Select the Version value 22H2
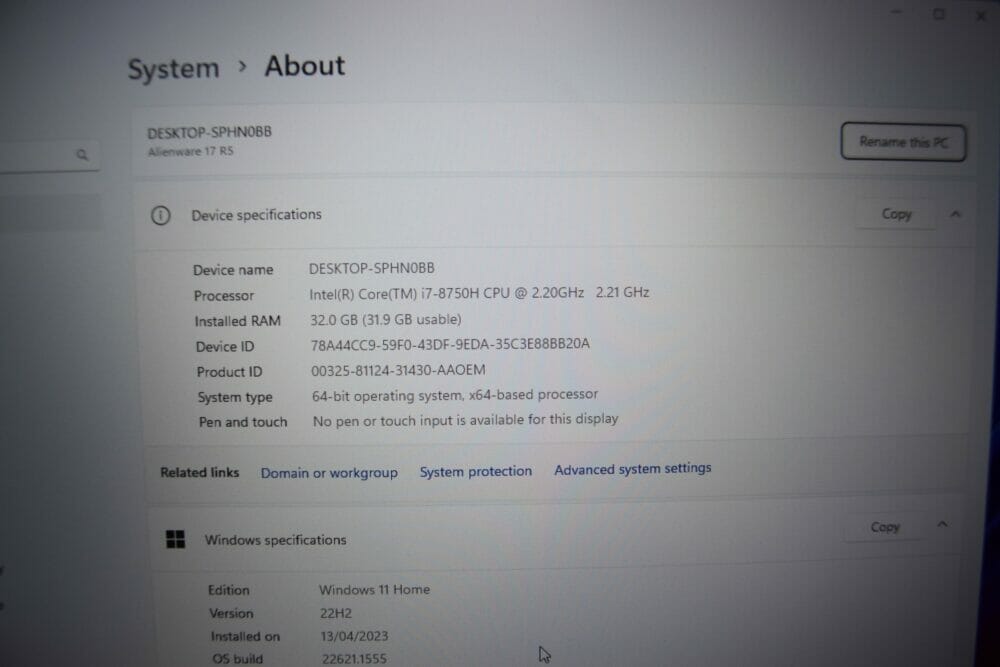The image size is (1000, 667). (335, 613)
